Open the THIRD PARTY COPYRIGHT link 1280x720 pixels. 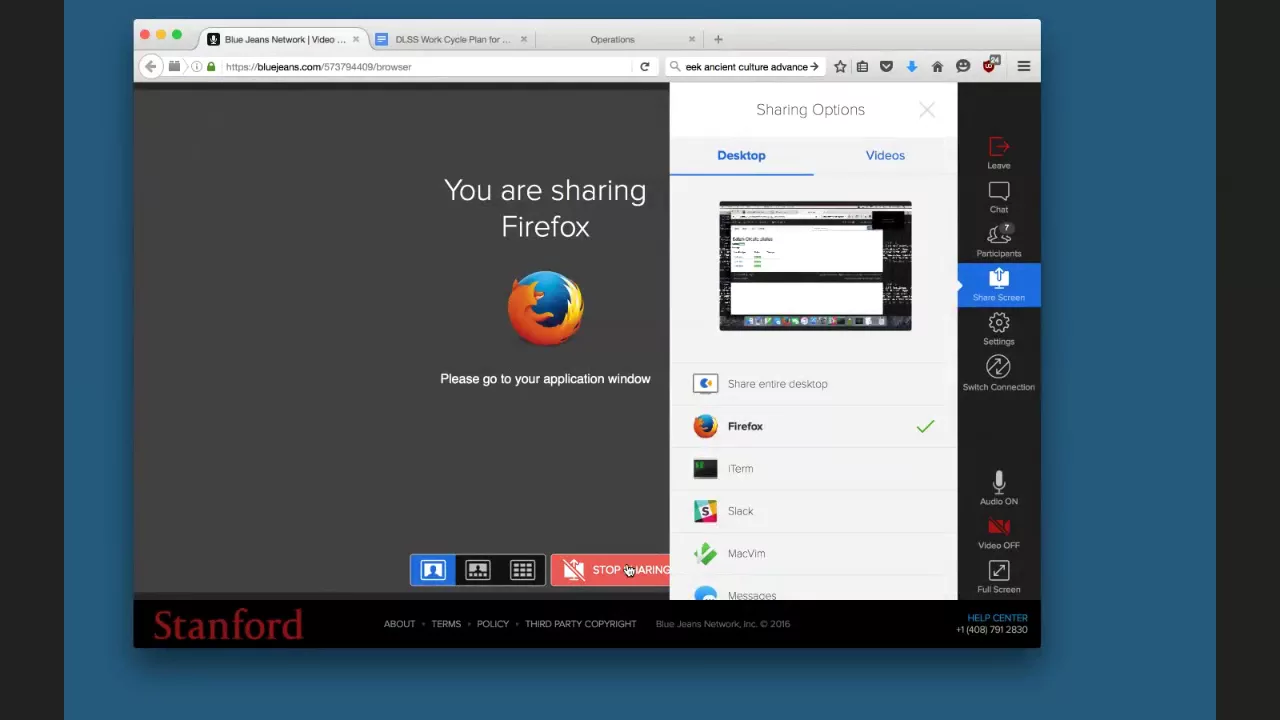[580, 624]
